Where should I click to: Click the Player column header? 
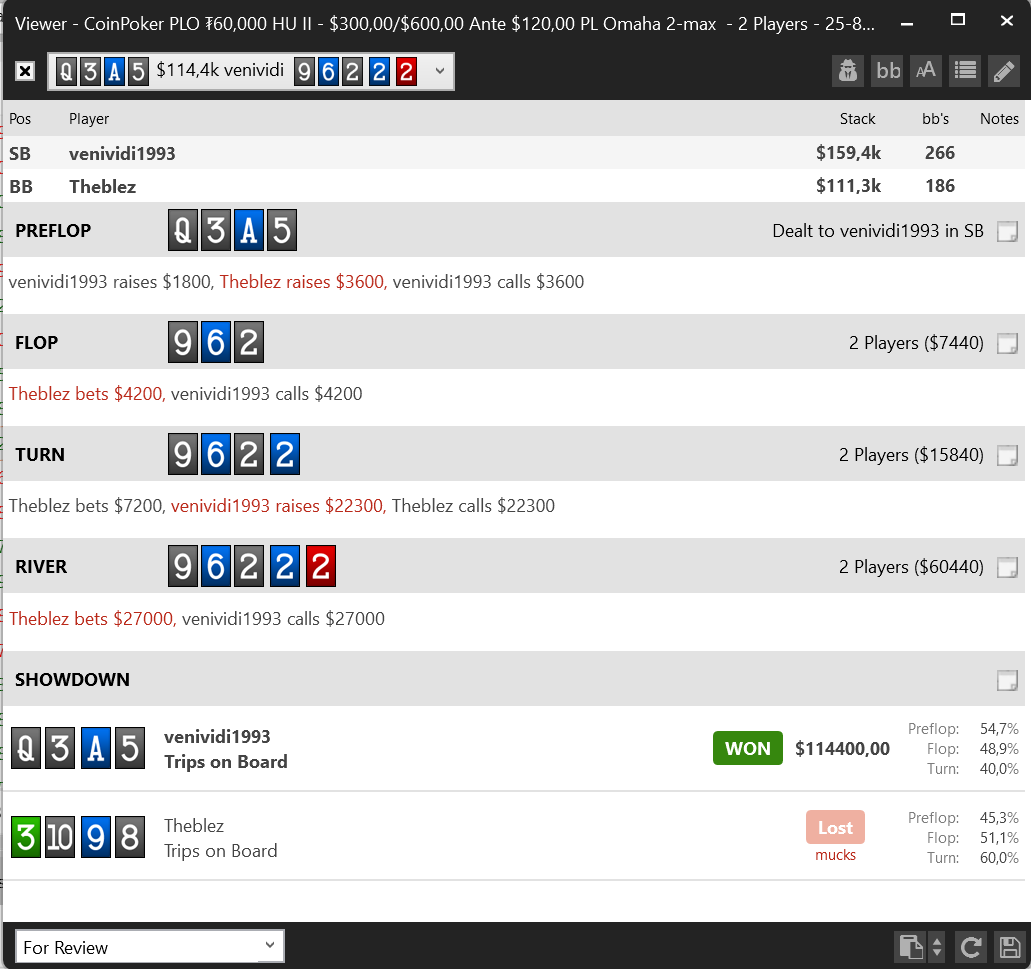click(x=89, y=118)
